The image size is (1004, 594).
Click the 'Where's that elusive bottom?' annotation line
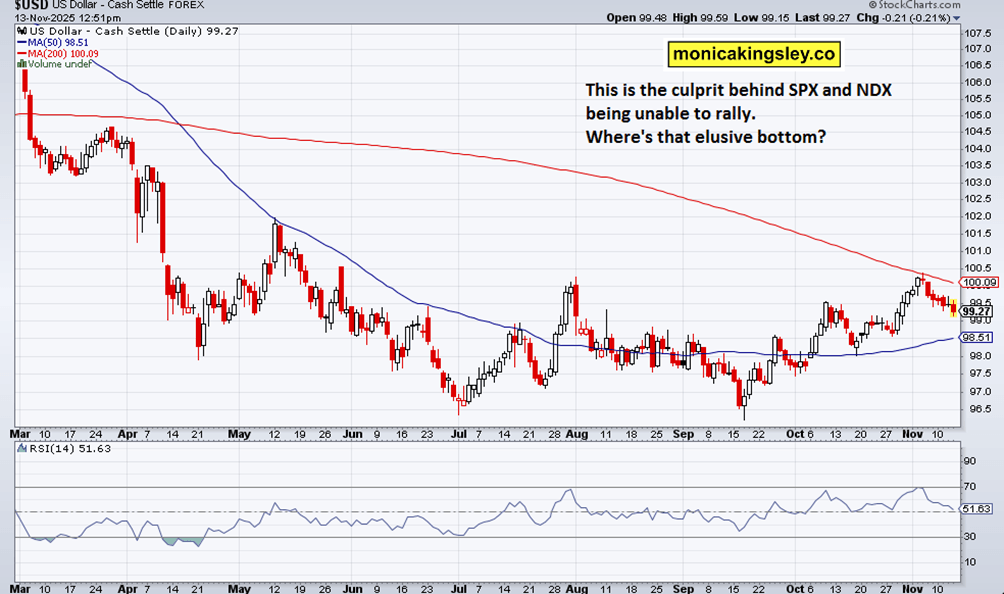706,137
